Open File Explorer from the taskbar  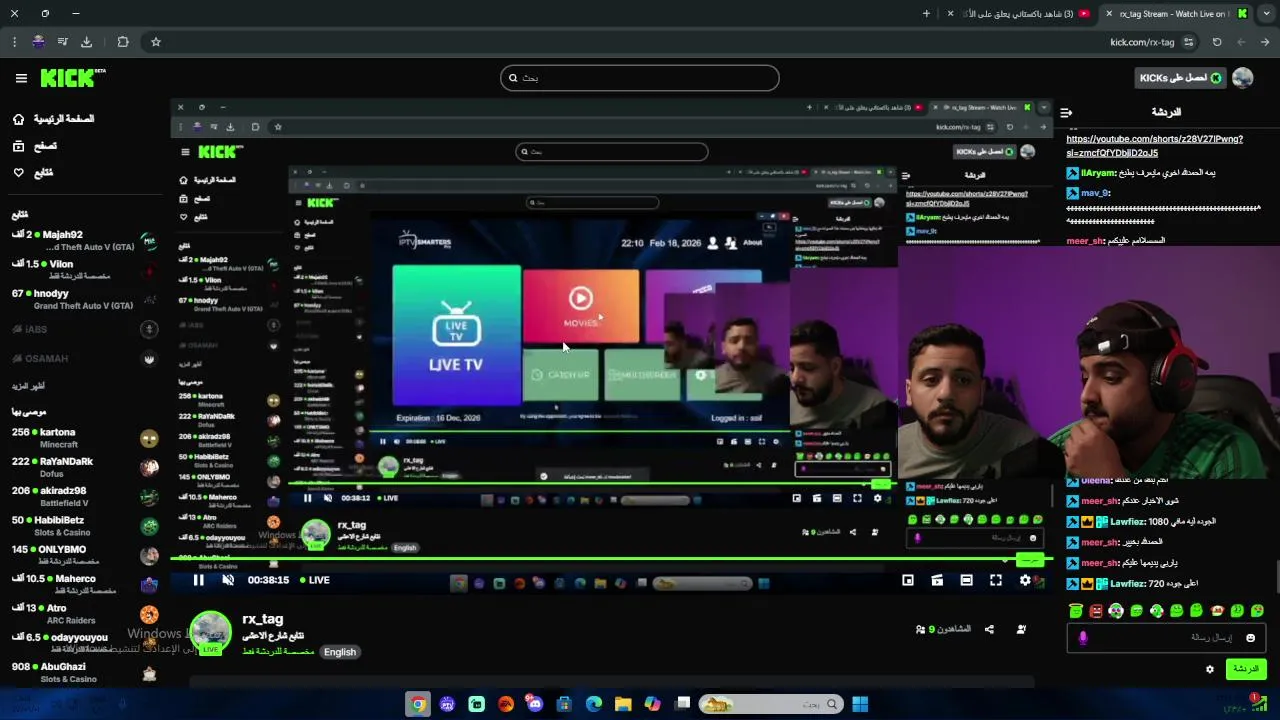click(x=623, y=704)
